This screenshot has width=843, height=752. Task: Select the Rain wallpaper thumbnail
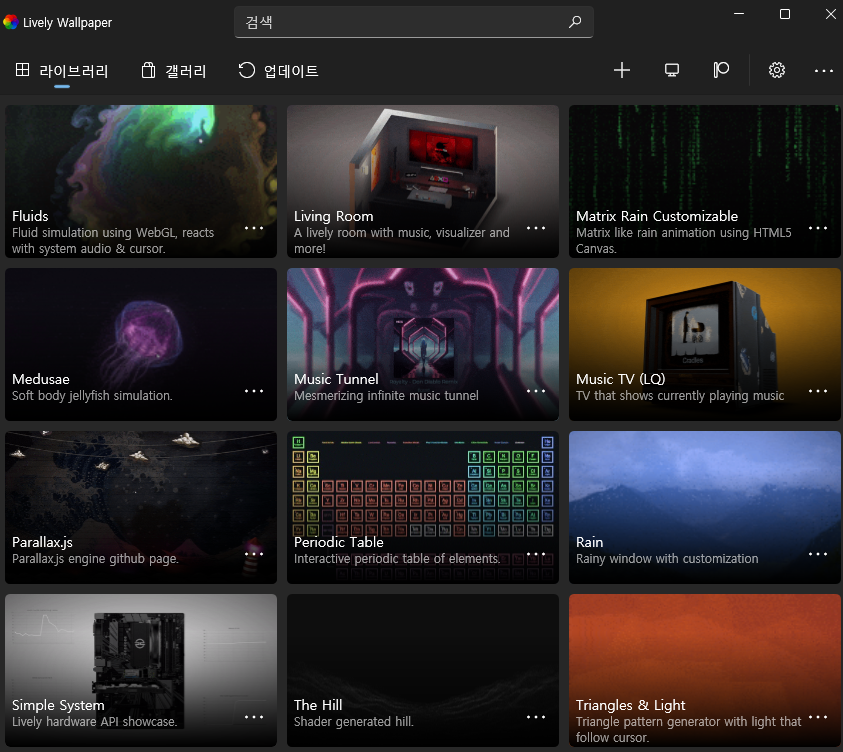click(x=705, y=507)
